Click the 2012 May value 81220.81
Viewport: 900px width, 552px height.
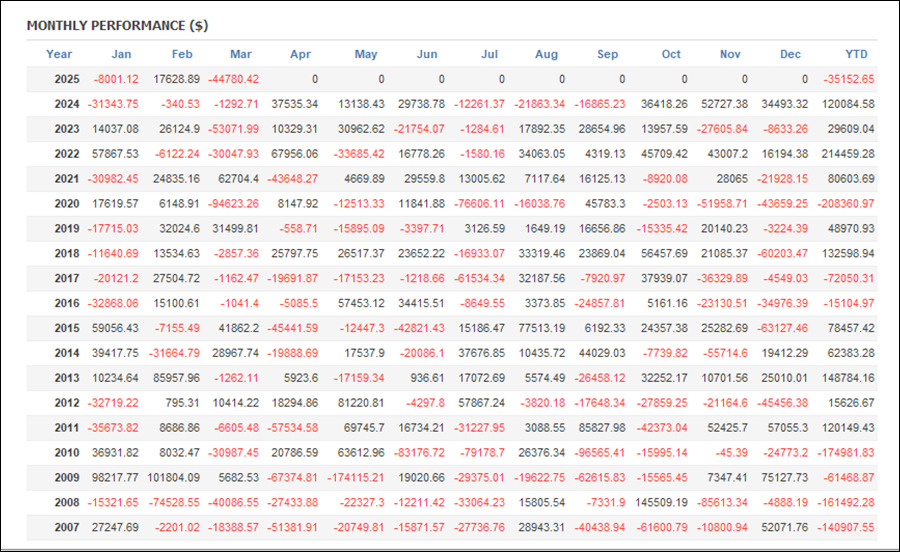coord(361,403)
